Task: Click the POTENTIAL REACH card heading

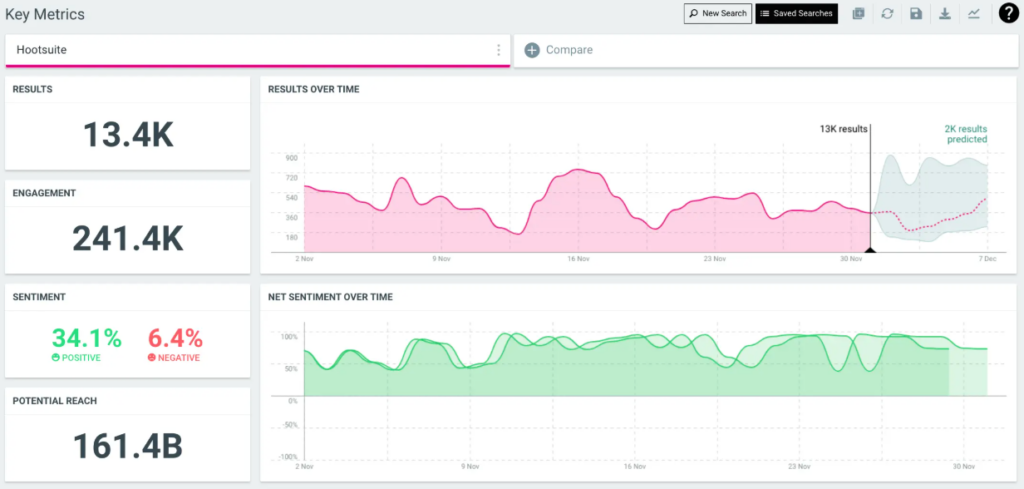Action: (x=54, y=401)
